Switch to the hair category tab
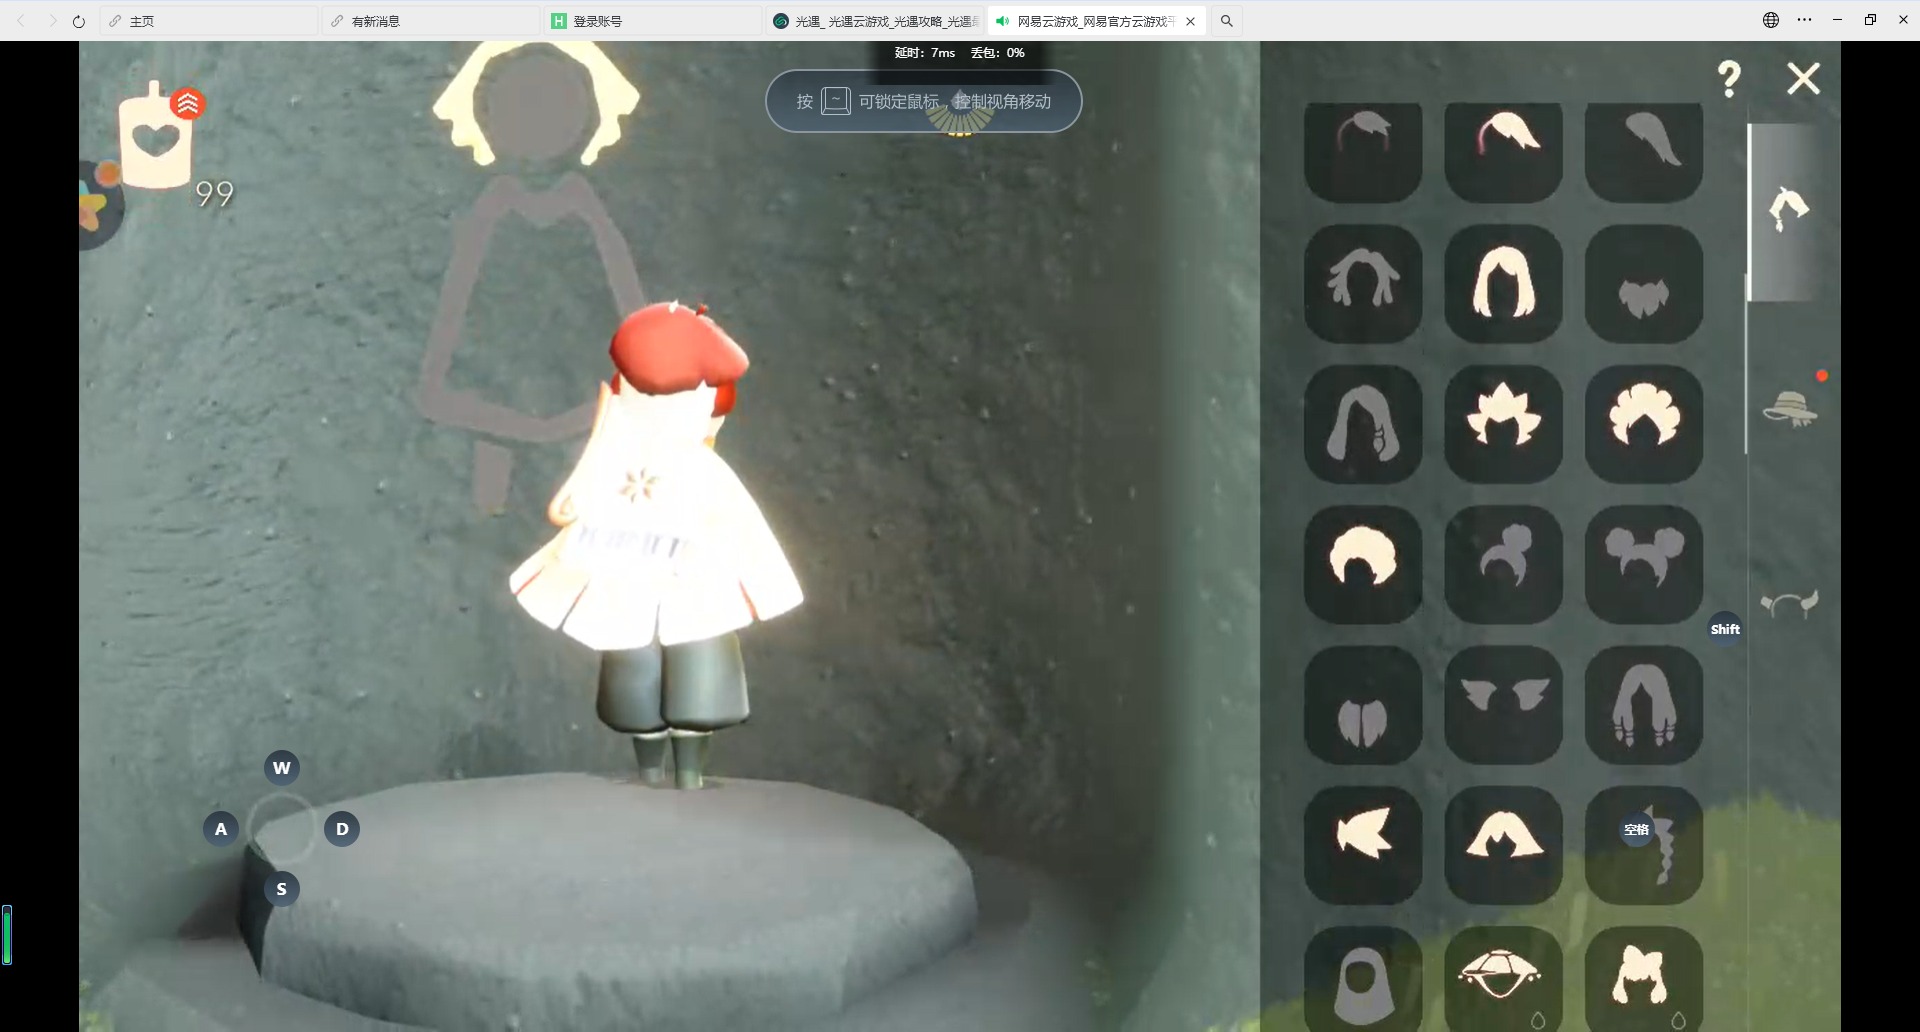This screenshot has height=1032, width=1920. coord(1789,210)
